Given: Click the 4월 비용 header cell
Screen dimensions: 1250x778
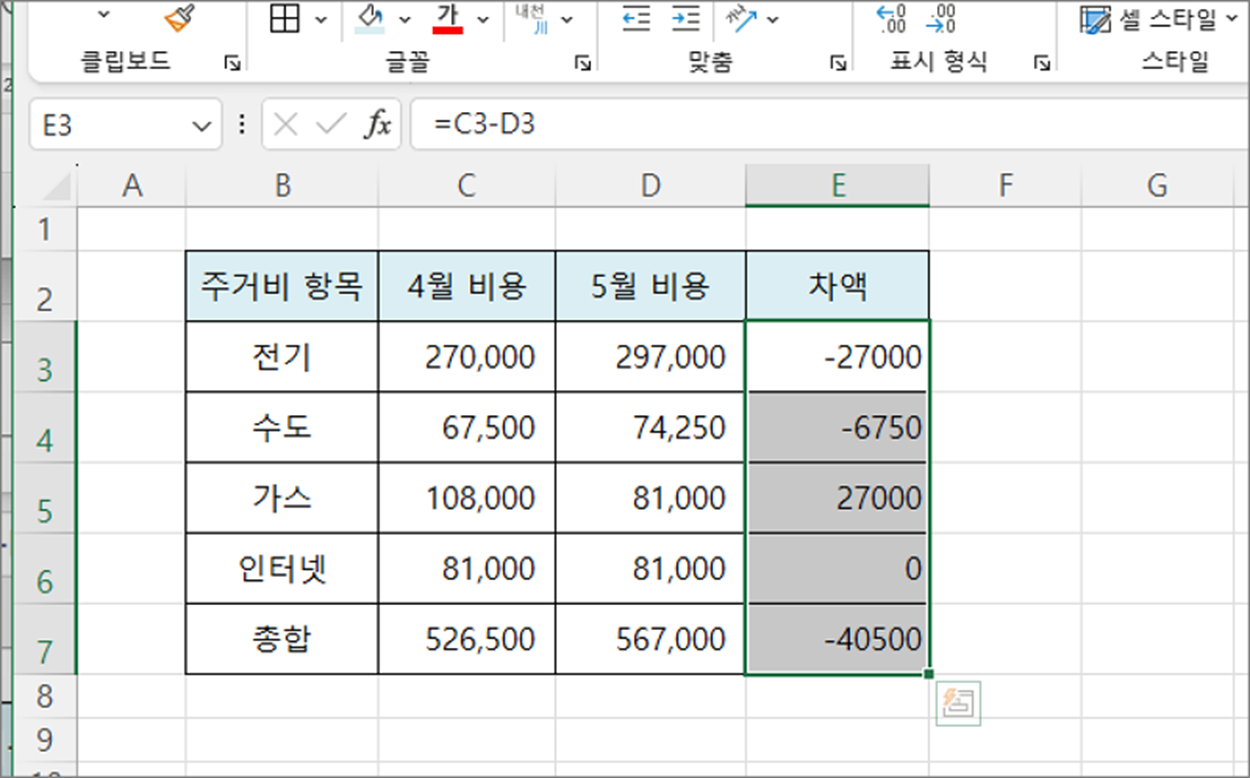Looking at the screenshot, I should (467, 287).
